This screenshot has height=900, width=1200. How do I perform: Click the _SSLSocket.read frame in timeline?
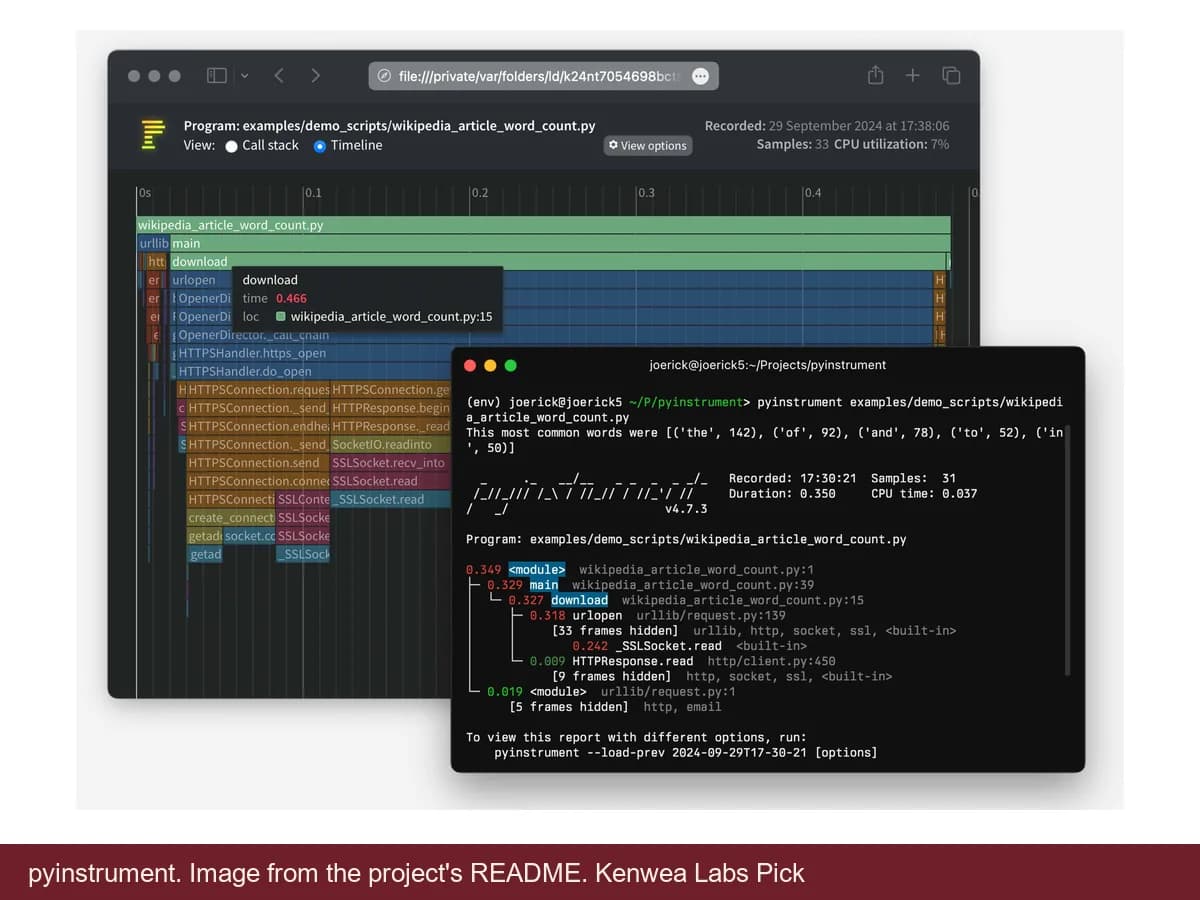click(x=391, y=499)
